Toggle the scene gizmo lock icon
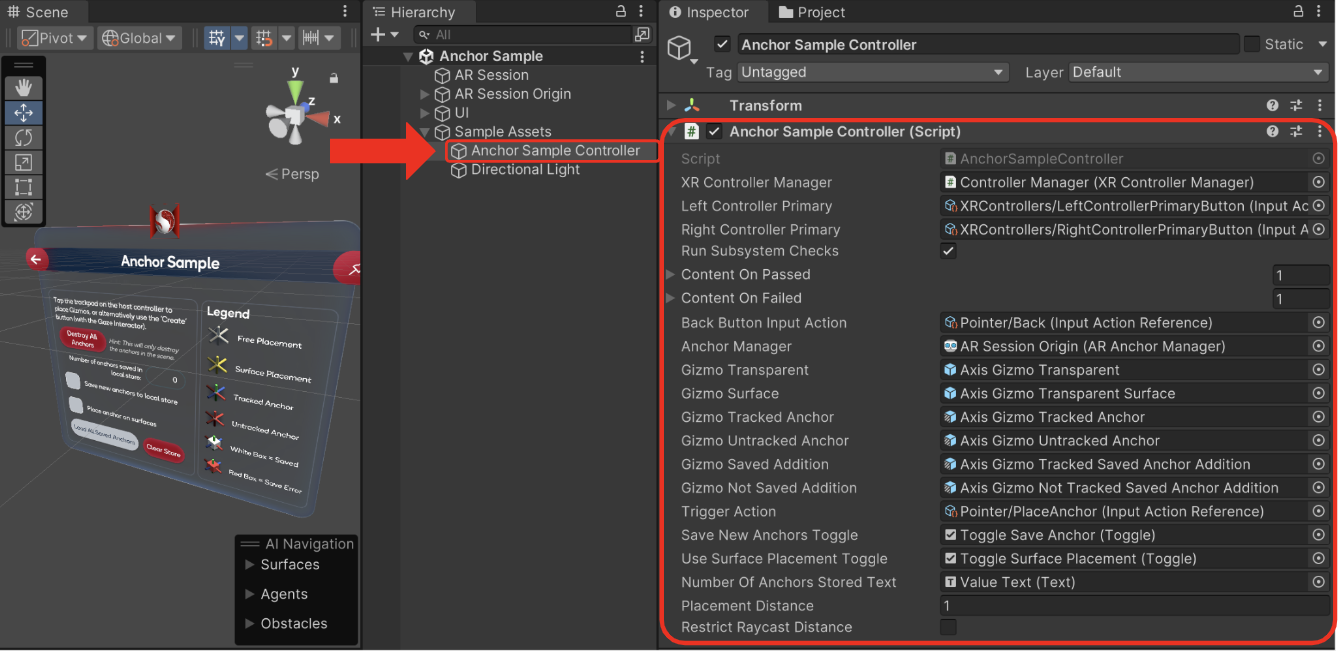Viewport: 1338px width, 652px height. coord(333,78)
